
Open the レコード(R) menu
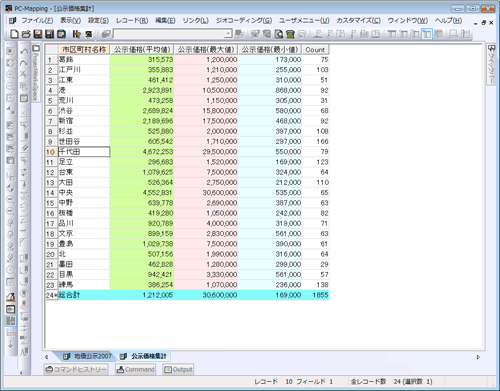click(x=132, y=21)
